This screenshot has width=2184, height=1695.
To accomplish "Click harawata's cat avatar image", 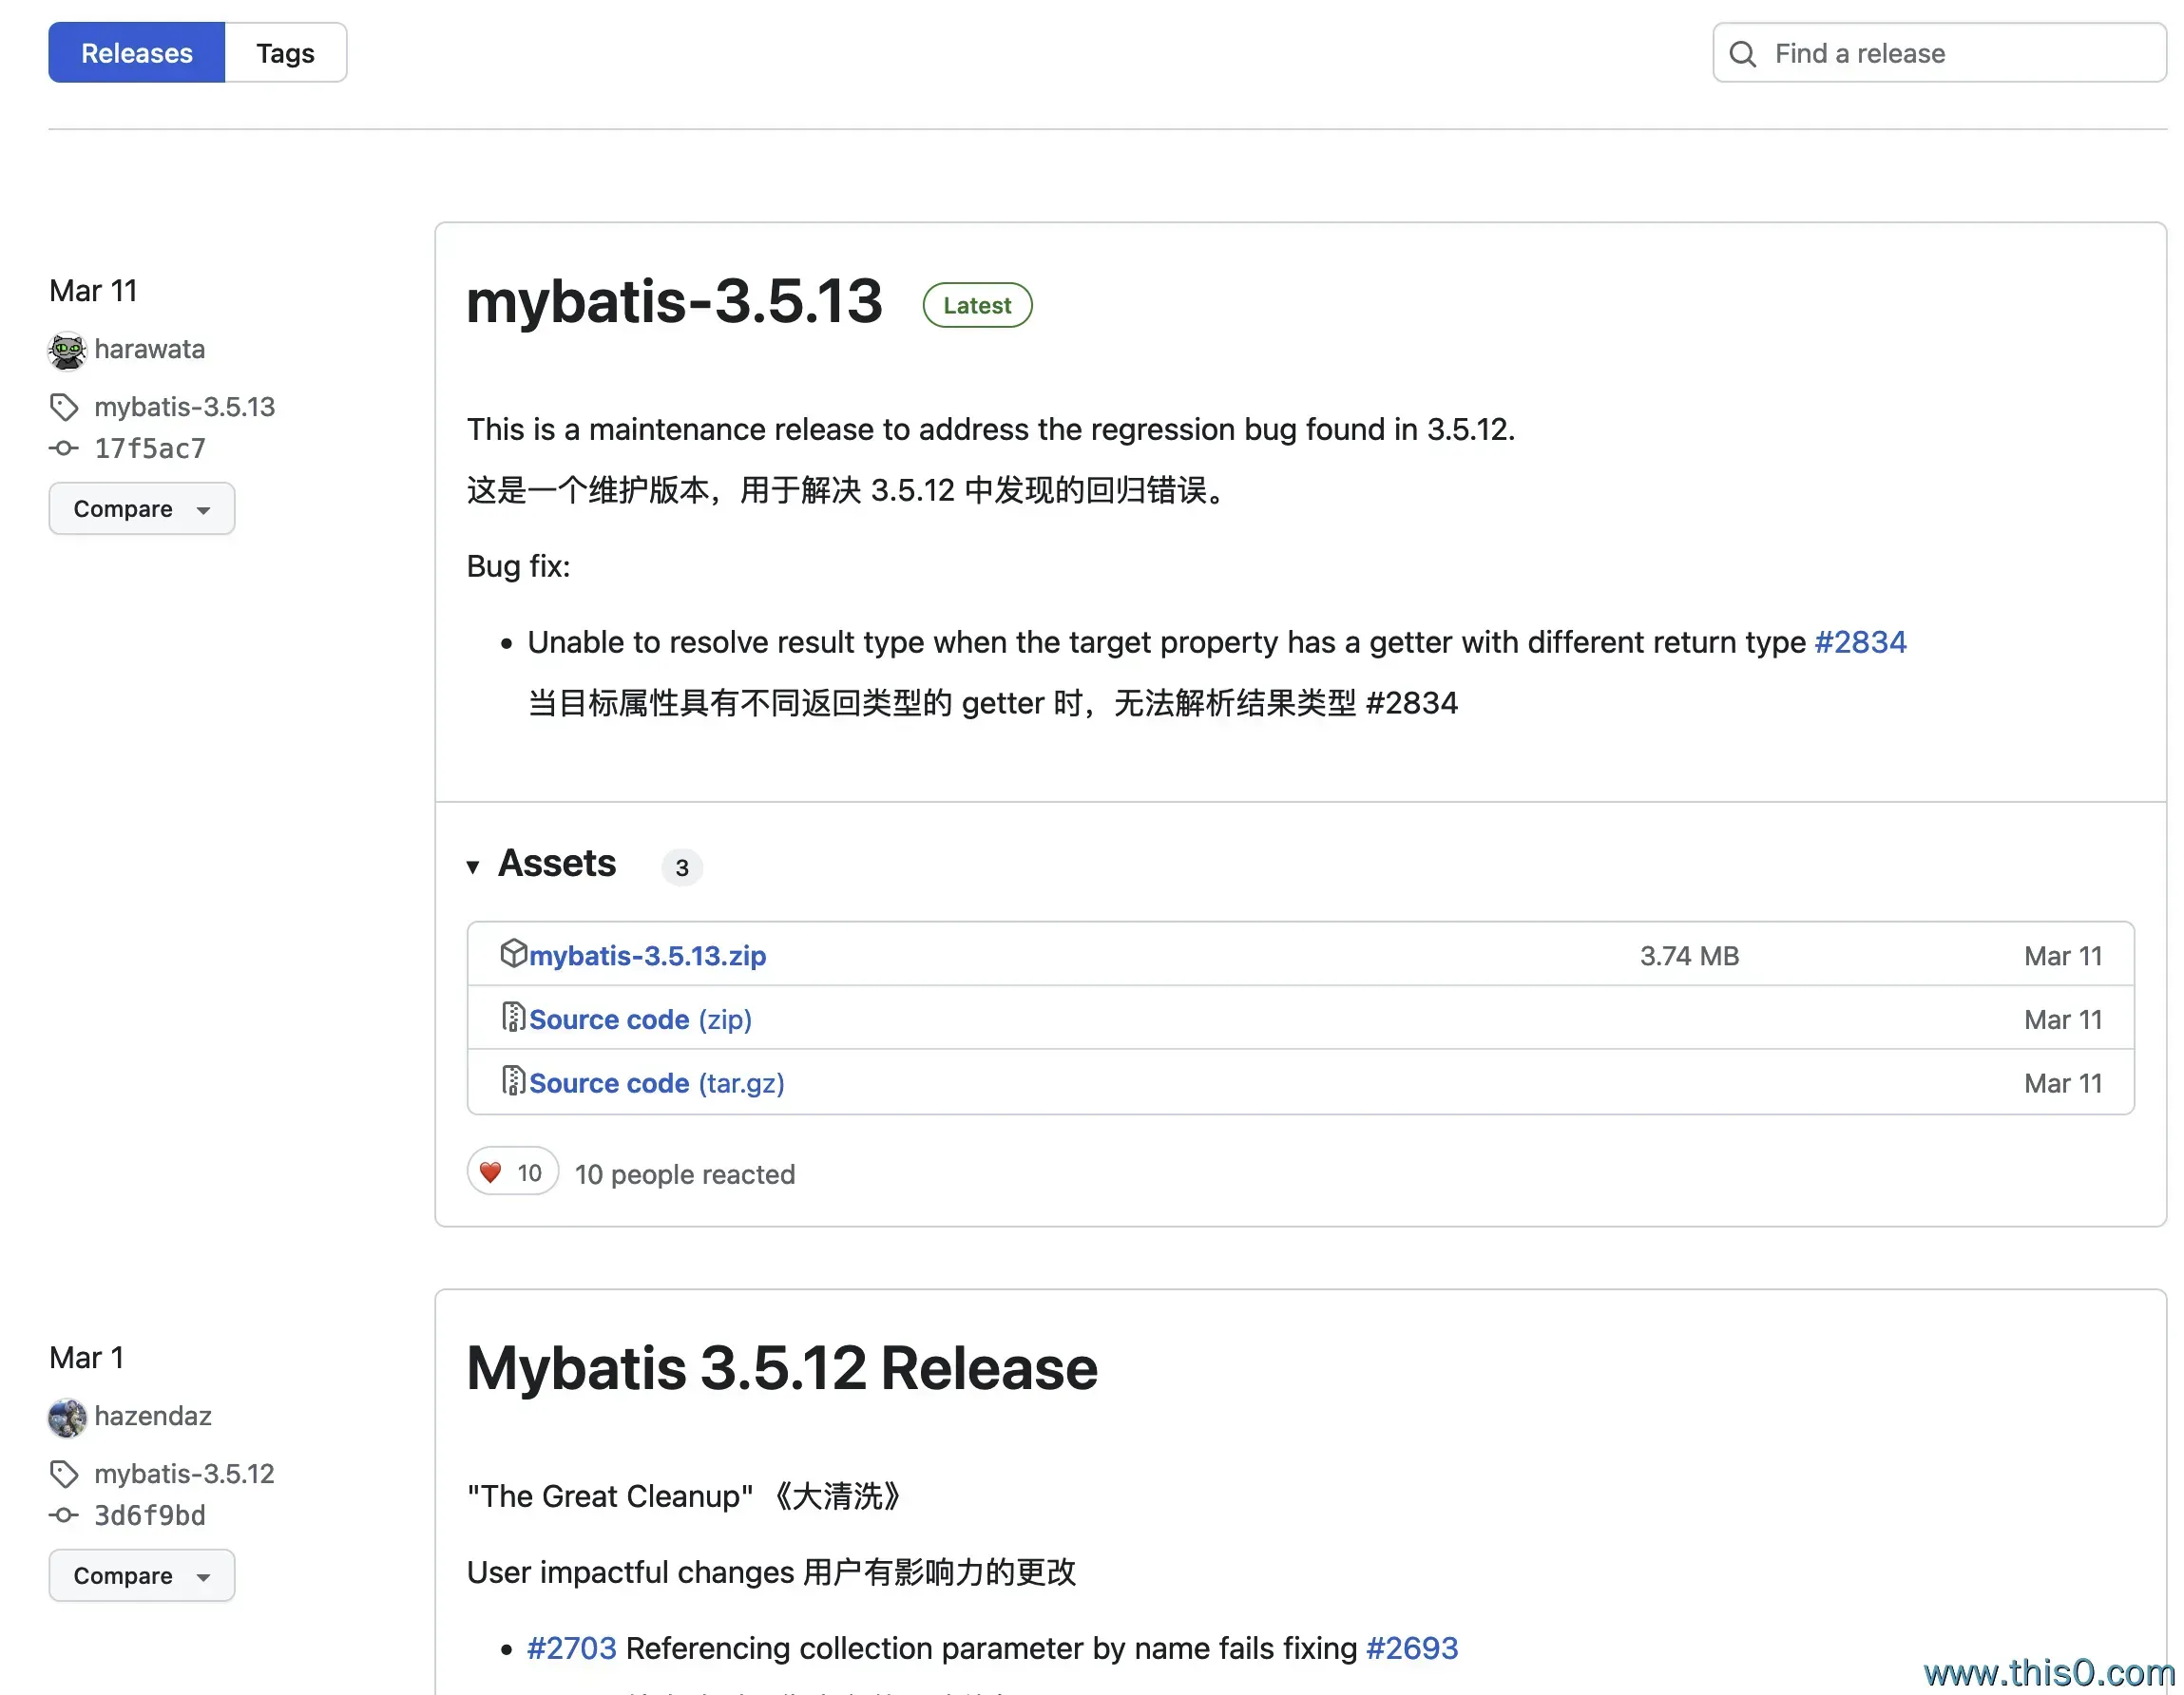I will coord(67,350).
